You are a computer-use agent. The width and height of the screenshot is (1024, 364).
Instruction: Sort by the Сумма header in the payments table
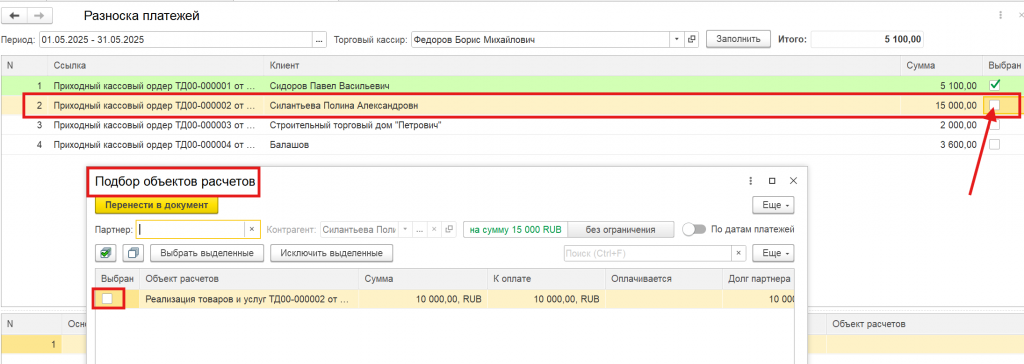coord(940,65)
